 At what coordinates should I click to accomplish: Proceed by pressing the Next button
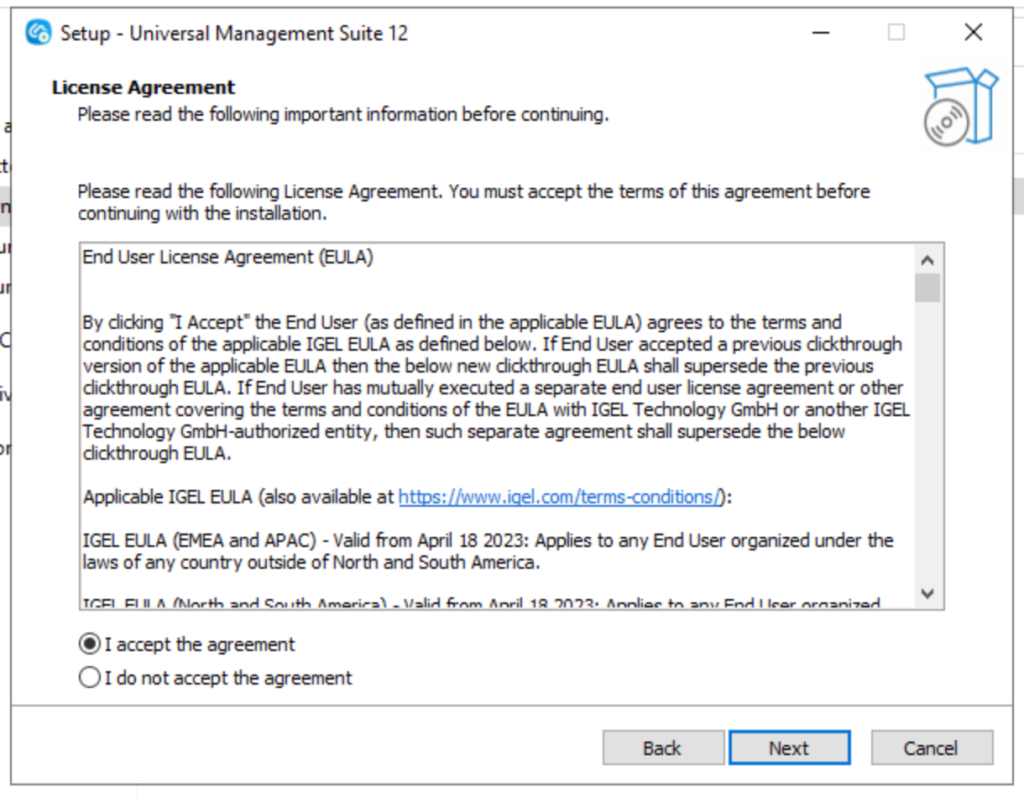pyautogui.click(x=789, y=748)
